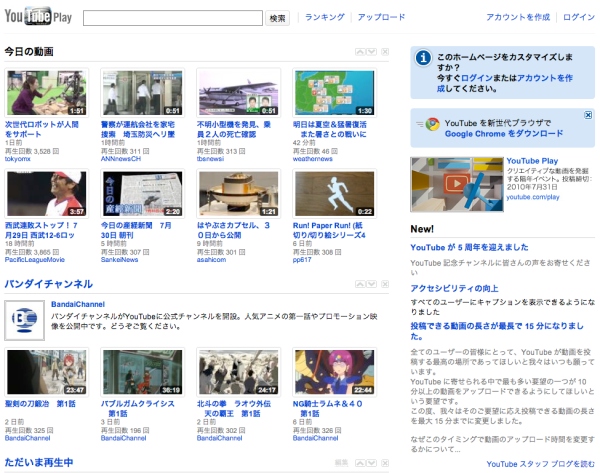Open the youtube.com/play link

[x=533, y=197]
